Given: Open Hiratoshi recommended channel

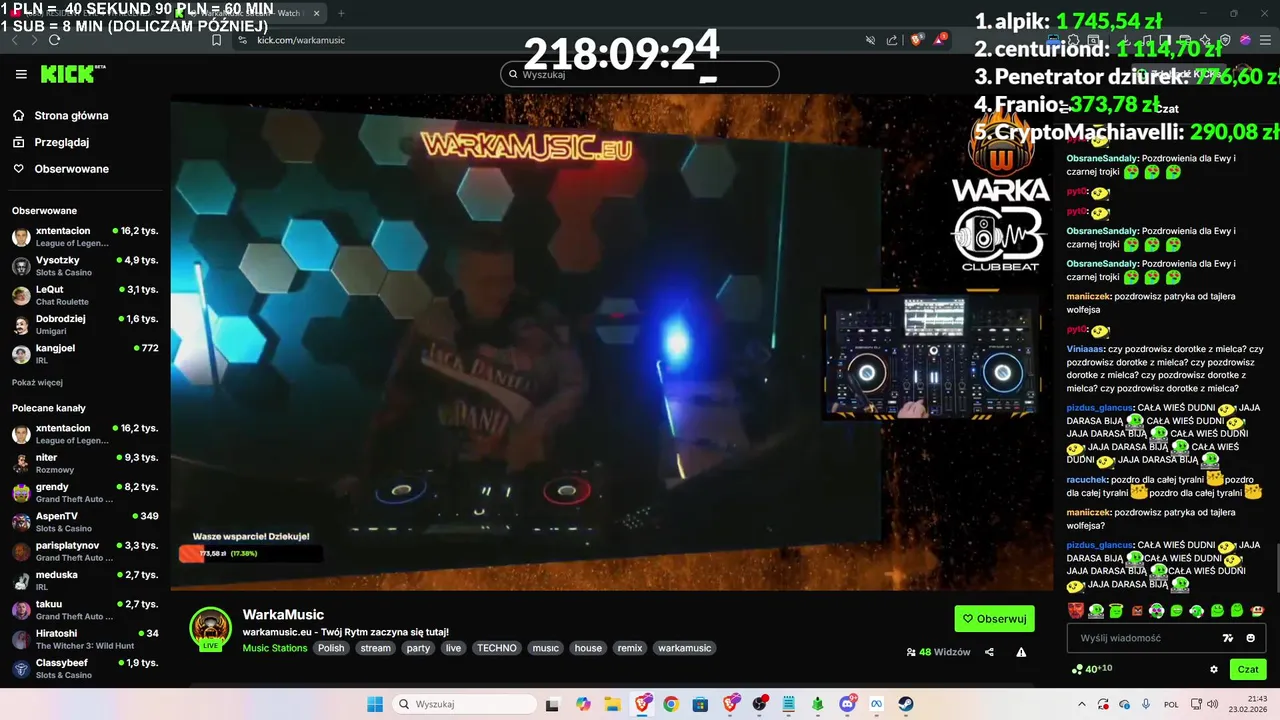Looking at the screenshot, I should pyautogui.click(x=85, y=639).
